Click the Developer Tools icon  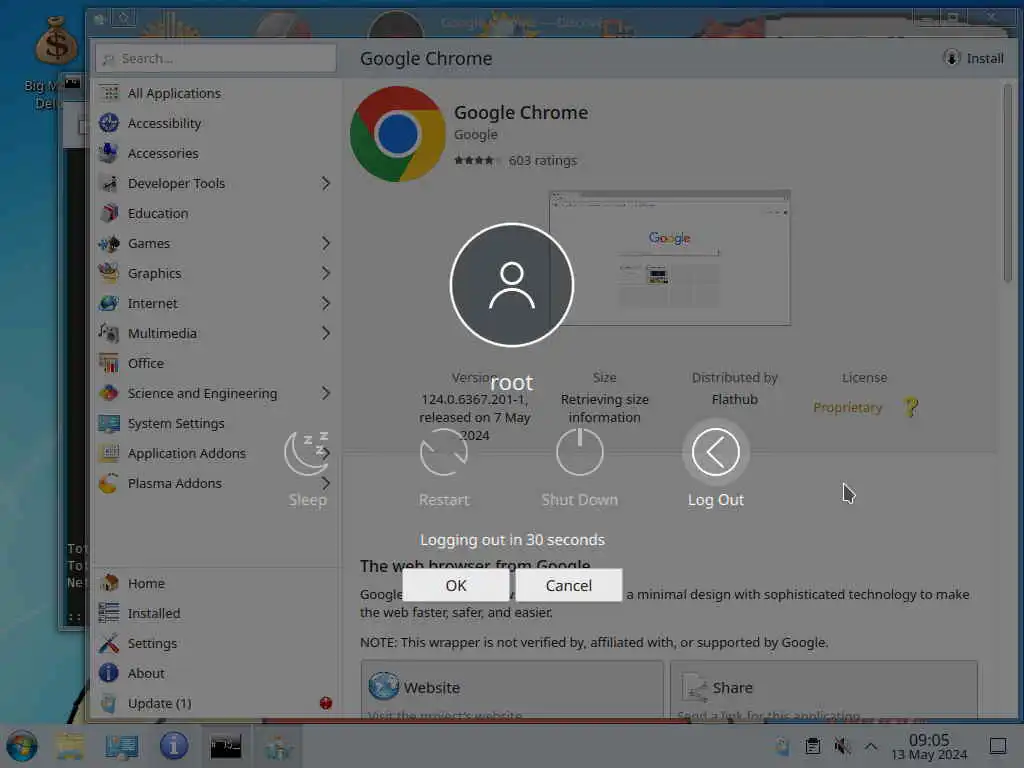109,184
